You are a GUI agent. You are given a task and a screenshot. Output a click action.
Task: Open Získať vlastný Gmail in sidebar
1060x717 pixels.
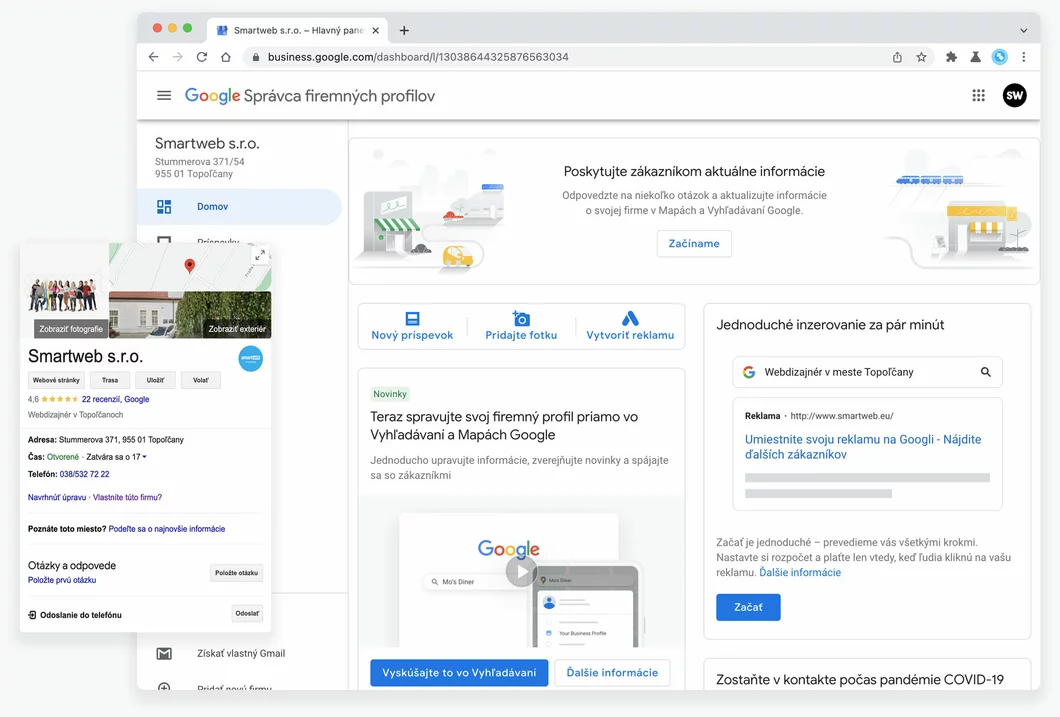241,653
